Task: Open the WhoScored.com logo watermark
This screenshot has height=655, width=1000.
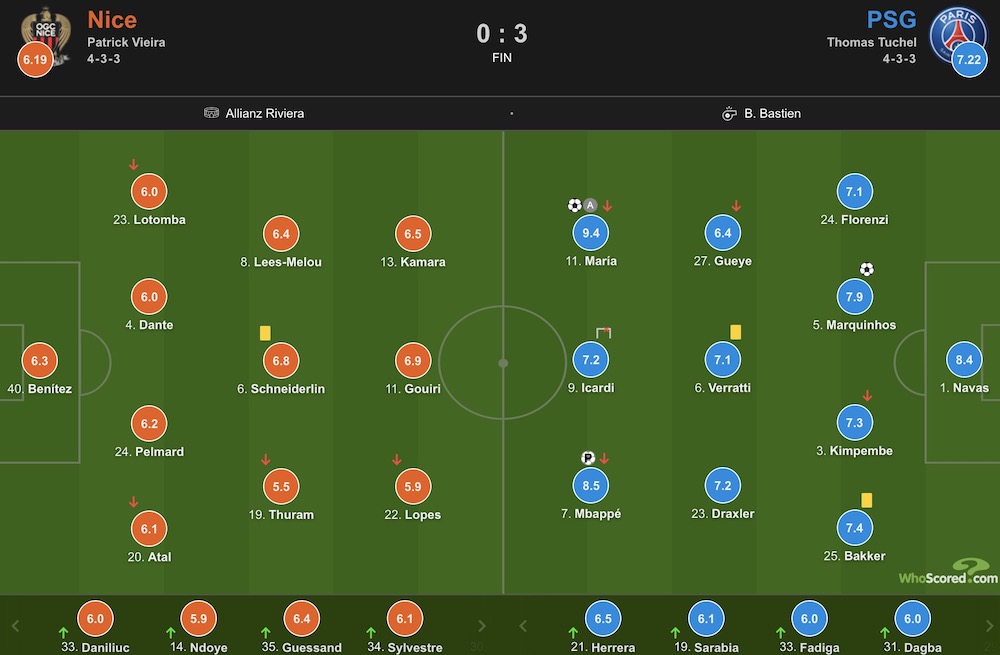Action: click(x=948, y=571)
